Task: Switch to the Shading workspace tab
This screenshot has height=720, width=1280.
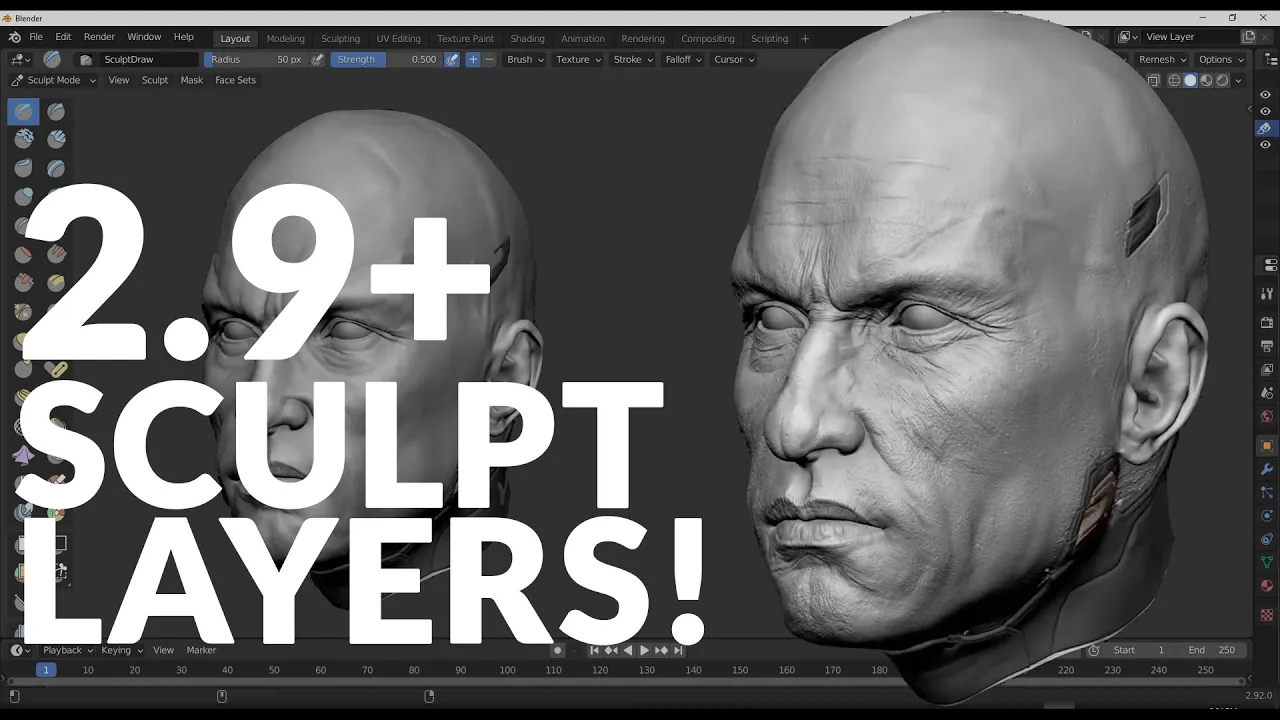Action: tap(527, 38)
